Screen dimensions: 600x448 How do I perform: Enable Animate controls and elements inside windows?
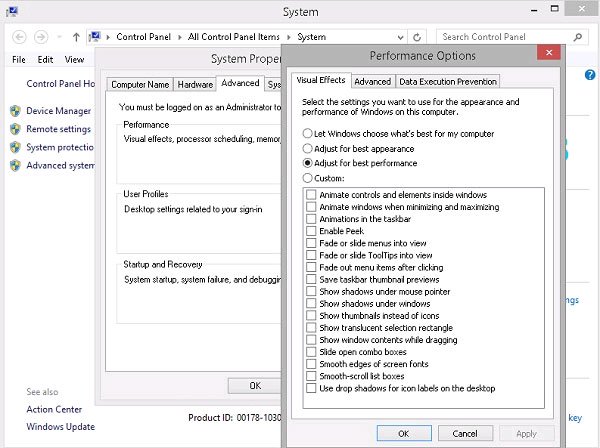click(x=311, y=195)
